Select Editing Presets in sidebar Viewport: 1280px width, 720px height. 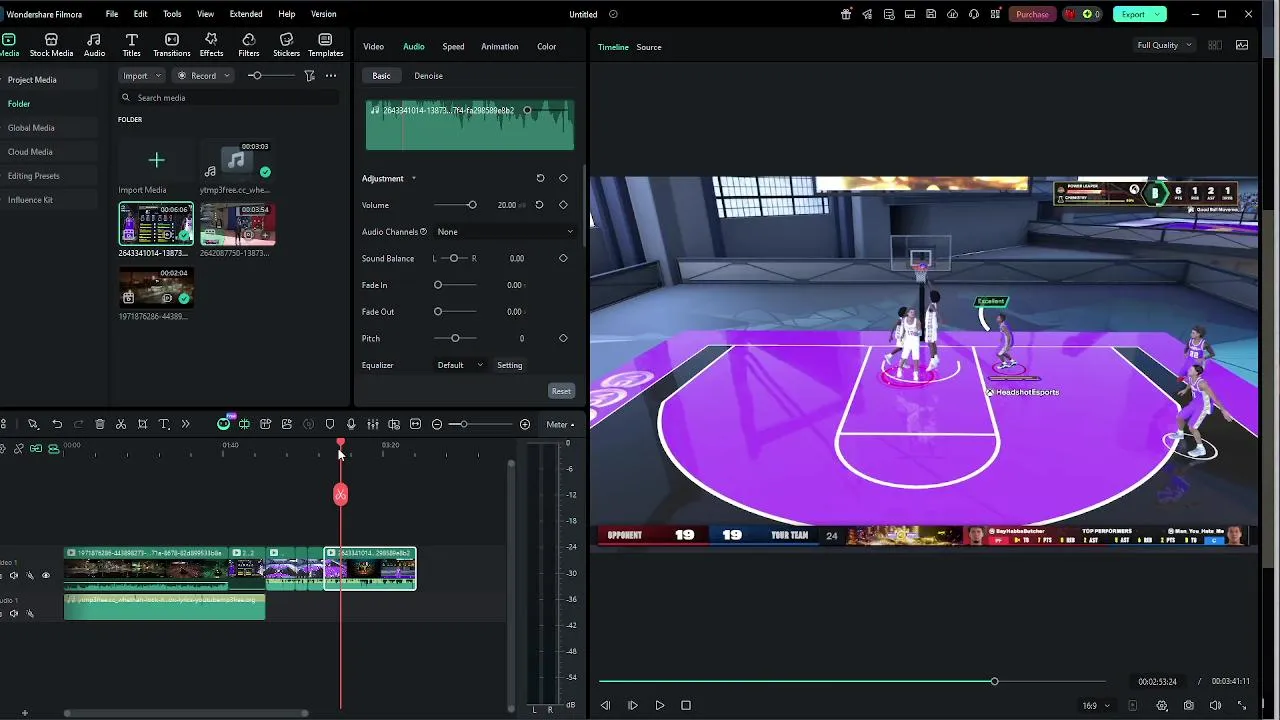(34, 176)
